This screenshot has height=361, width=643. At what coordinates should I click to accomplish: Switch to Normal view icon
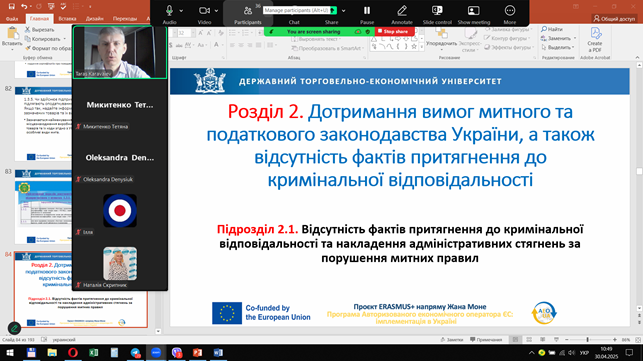(x=515, y=339)
